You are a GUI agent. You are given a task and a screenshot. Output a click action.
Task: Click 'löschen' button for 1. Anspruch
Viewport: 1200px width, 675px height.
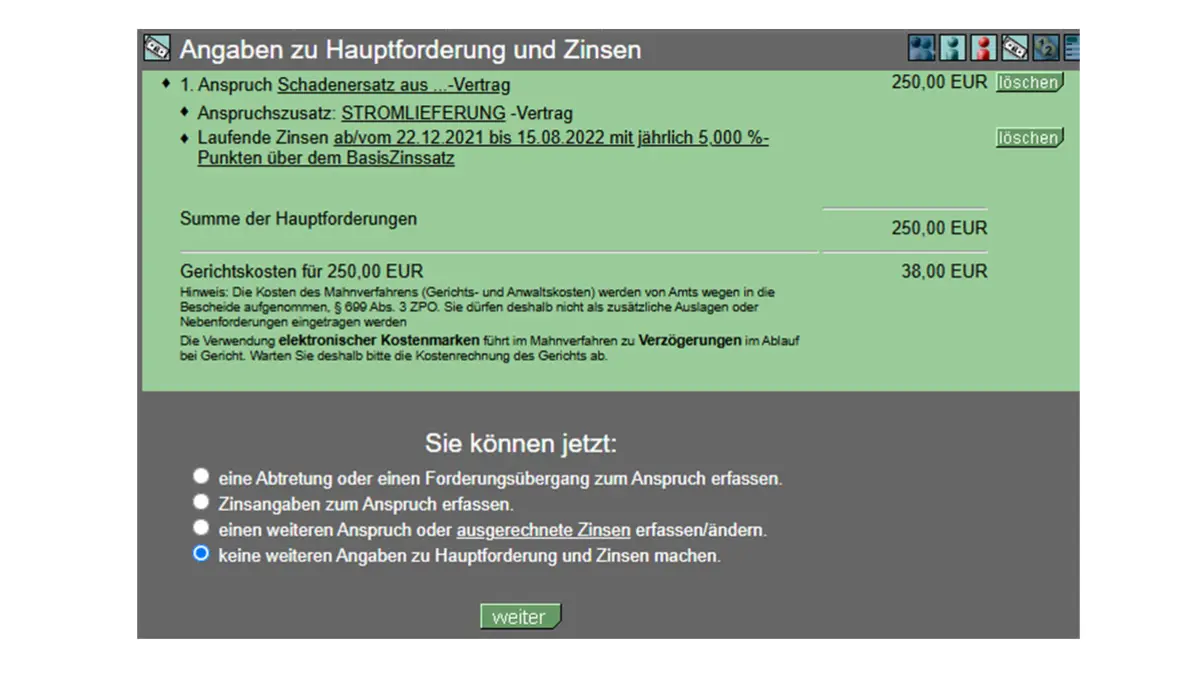point(1029,83)
